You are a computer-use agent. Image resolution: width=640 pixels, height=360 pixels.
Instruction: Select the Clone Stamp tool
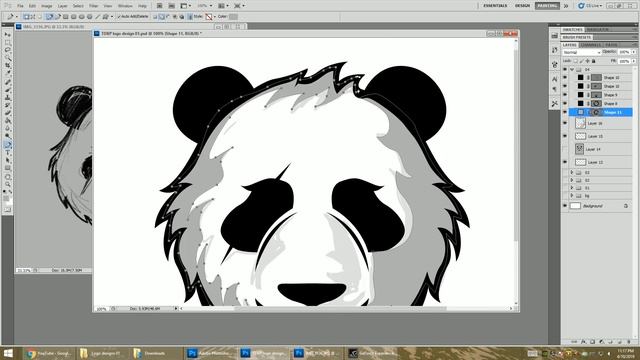point(7,98)
